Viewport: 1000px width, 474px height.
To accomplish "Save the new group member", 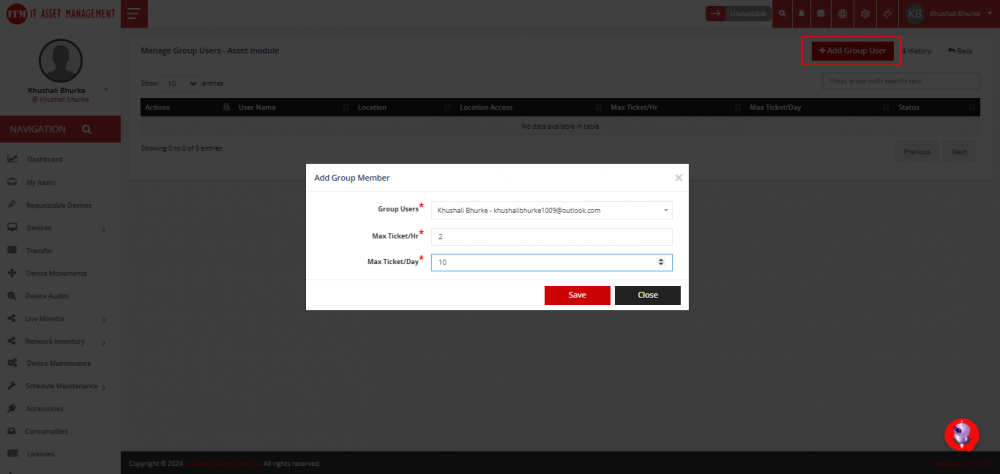I will click(577, 295).
